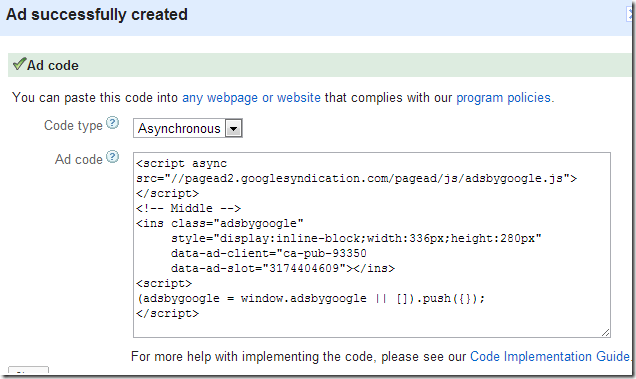This screenshot has height=379, width=636.
Task: Click the style="display:inline-block" line
Action: coord(356,238)
